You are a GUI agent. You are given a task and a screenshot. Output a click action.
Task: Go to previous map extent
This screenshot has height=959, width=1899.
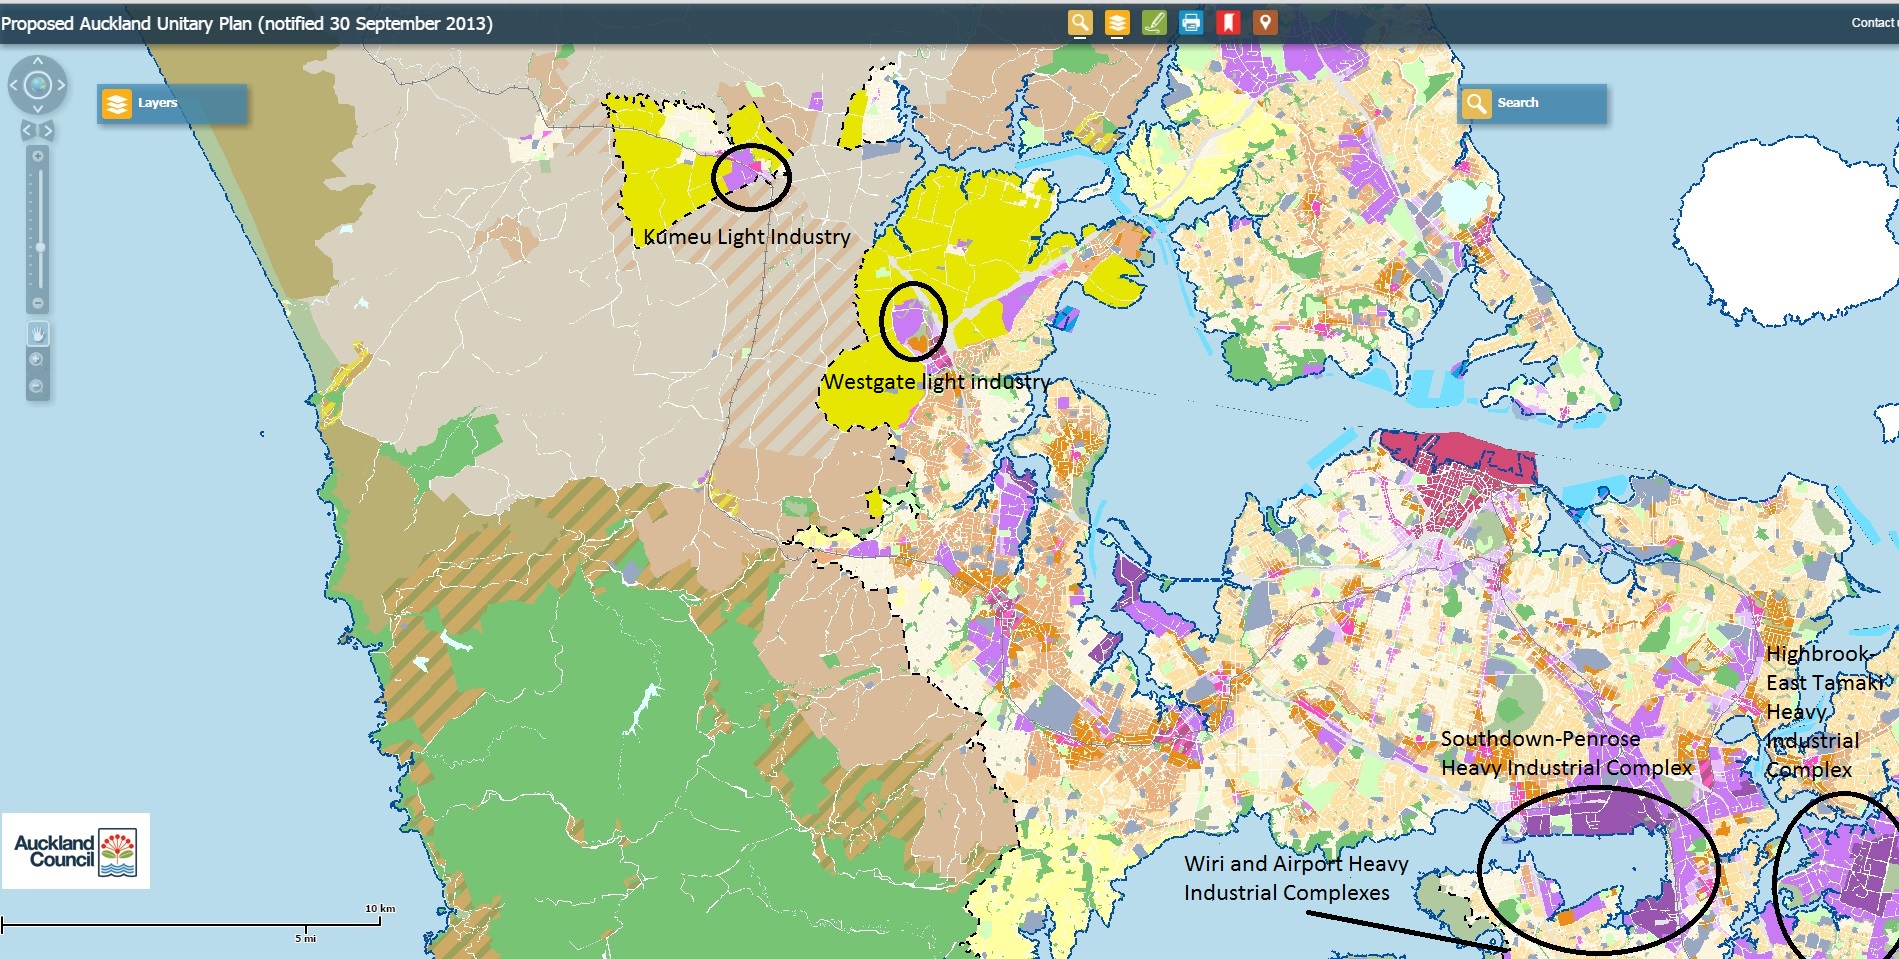pyautogui.click(x=28, y=130)
